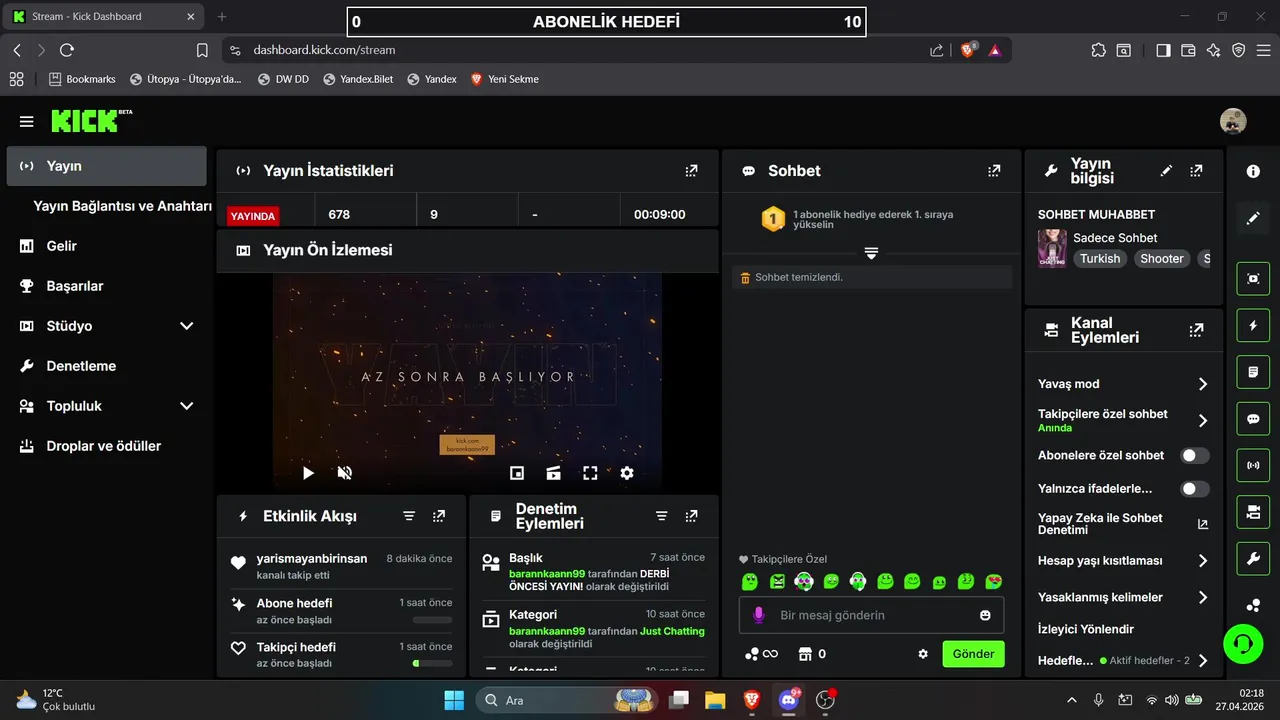The width and height of the screenshot is (1280, 720).
Task: Open Takipçilere özel sohbet options arrow
Action: 1203,420
